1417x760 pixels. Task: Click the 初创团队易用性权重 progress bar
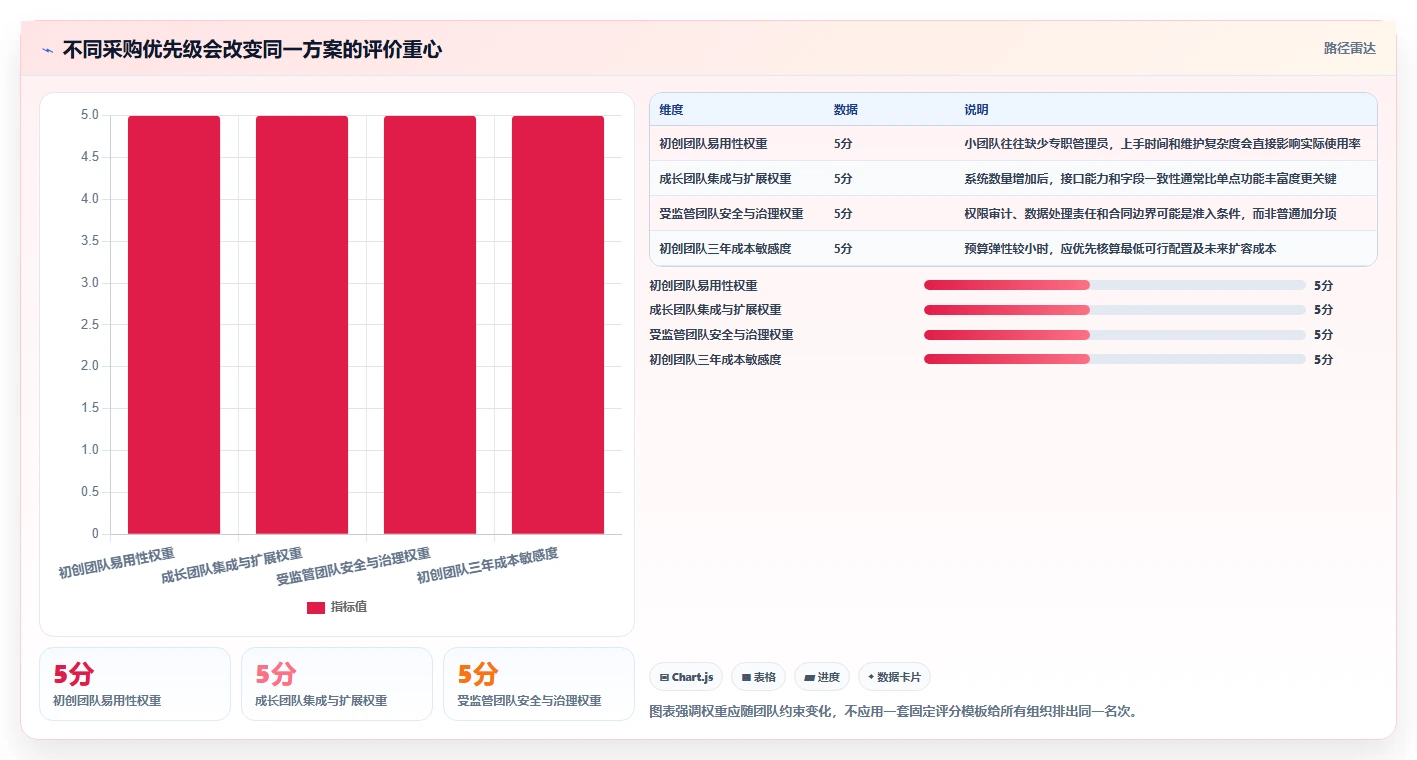tap(1115, 285)
